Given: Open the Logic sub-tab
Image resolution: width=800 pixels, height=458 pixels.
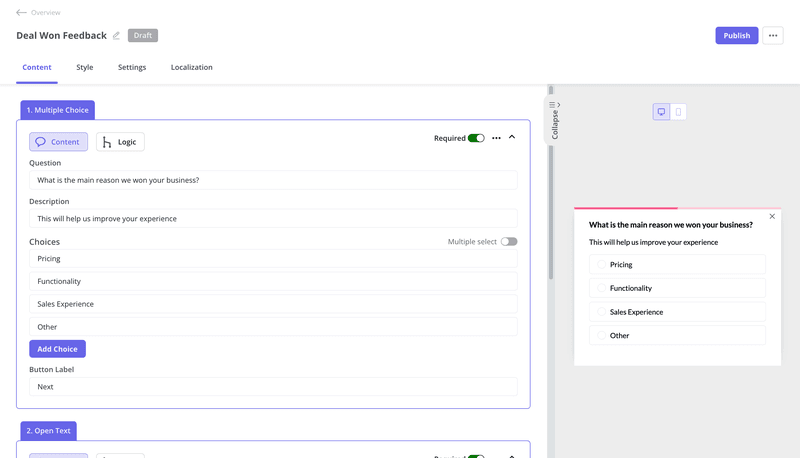Looking at the screenshot, I should pos(120,142).
